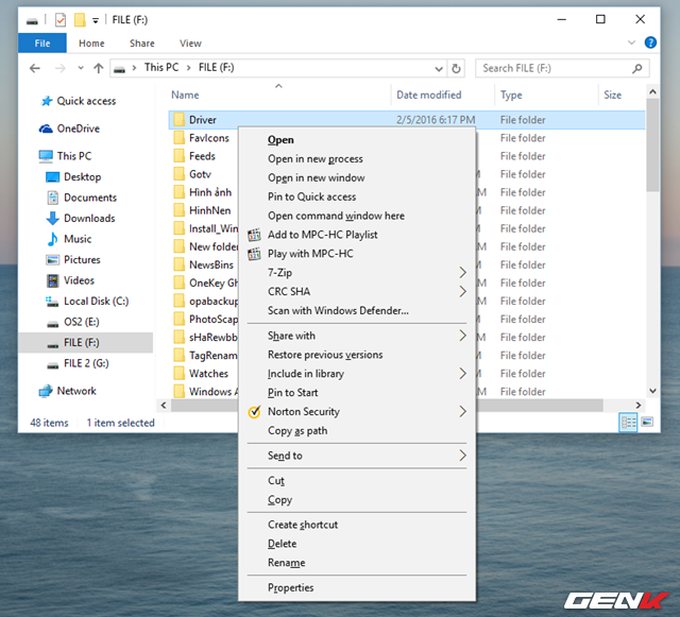This screenshot has height=617, width=680.
Task: Select Local Disk (C:) in navigation pane
Action: (x=96, y=301)
